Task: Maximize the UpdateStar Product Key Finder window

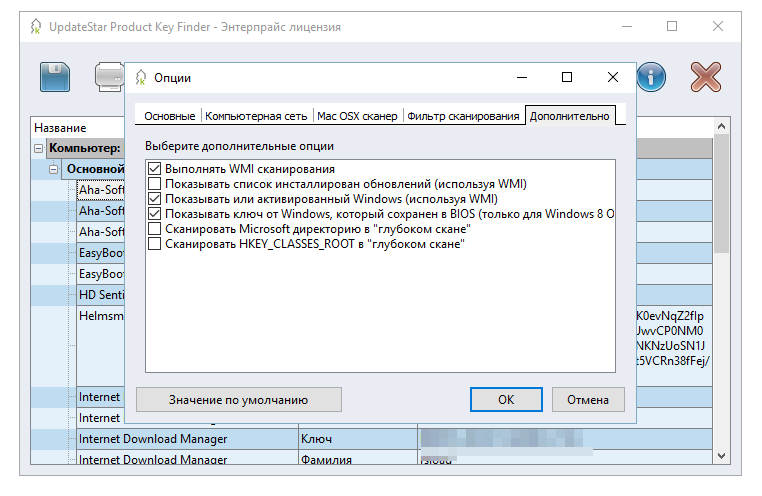Action: pyautogui.click(x=672, y=26)
